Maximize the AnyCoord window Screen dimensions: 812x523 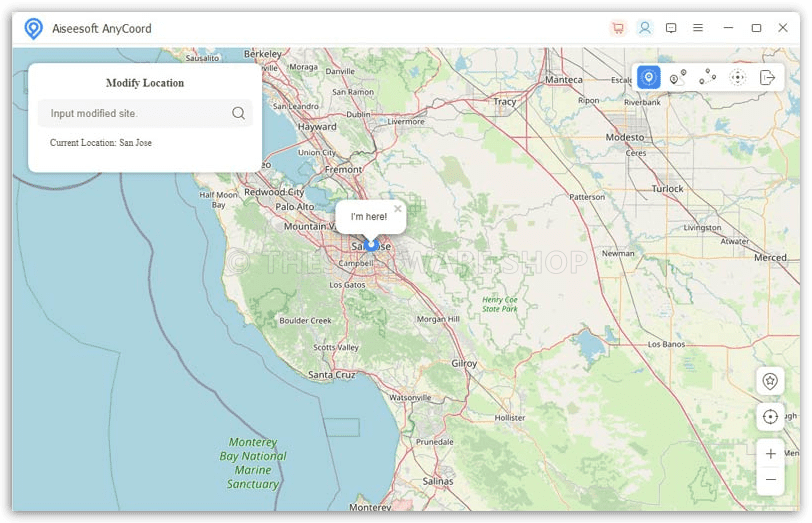(x=757, y=28)
